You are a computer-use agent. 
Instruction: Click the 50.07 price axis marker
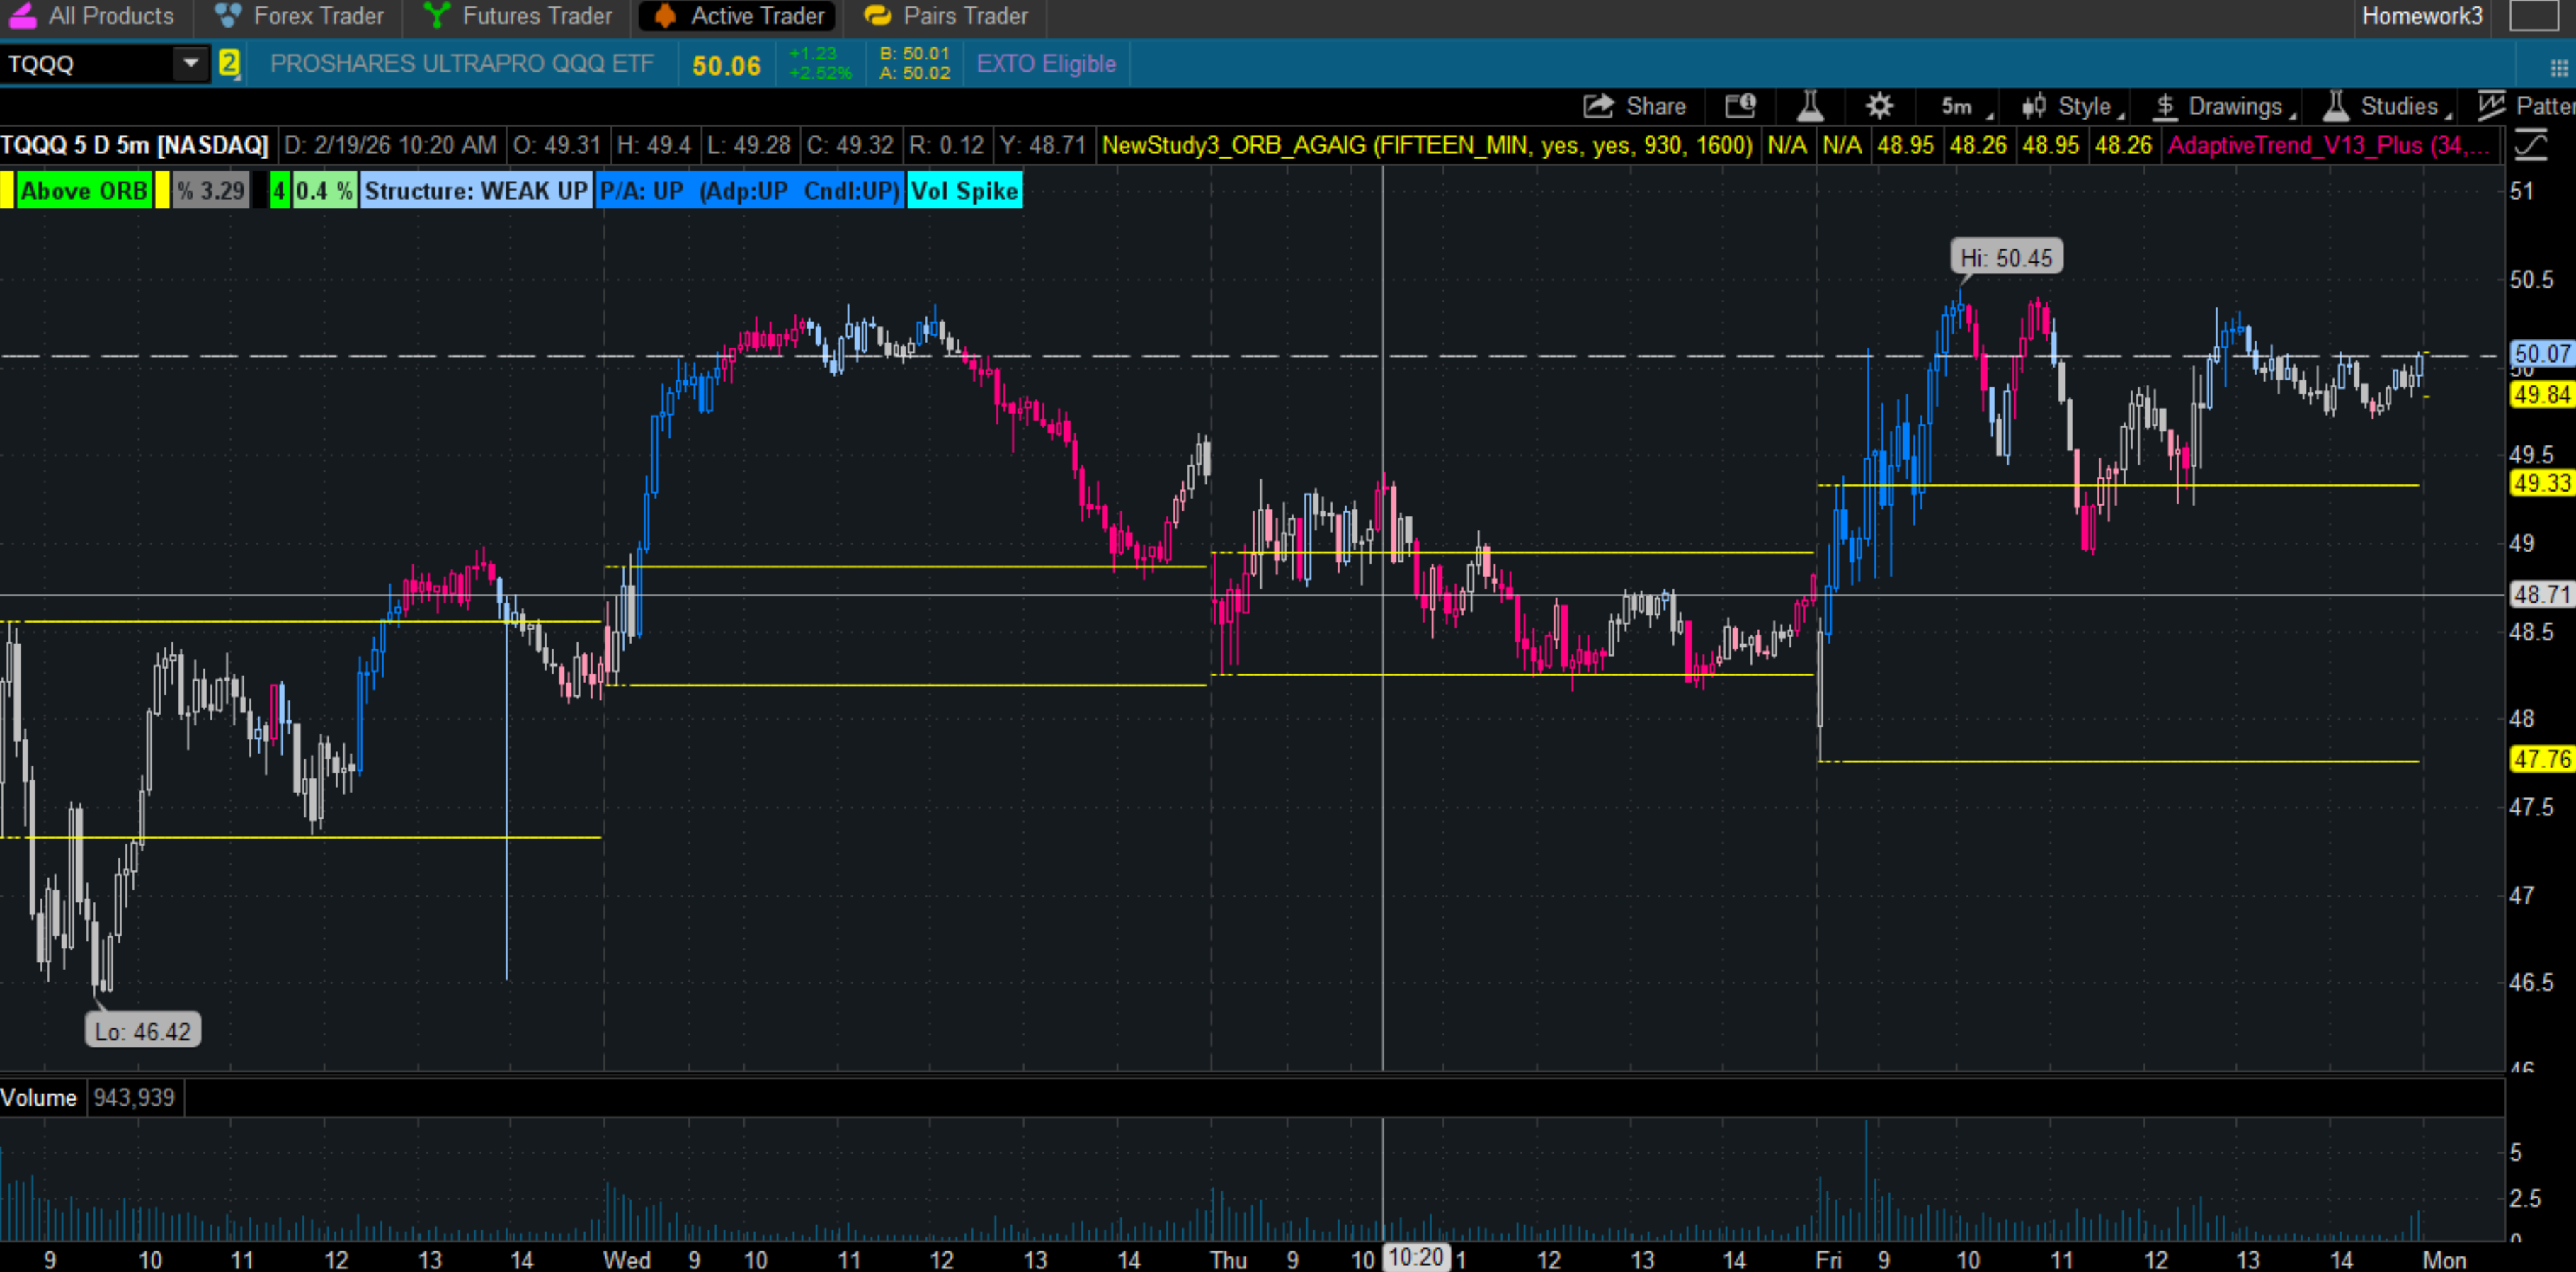pos(2541,353)
